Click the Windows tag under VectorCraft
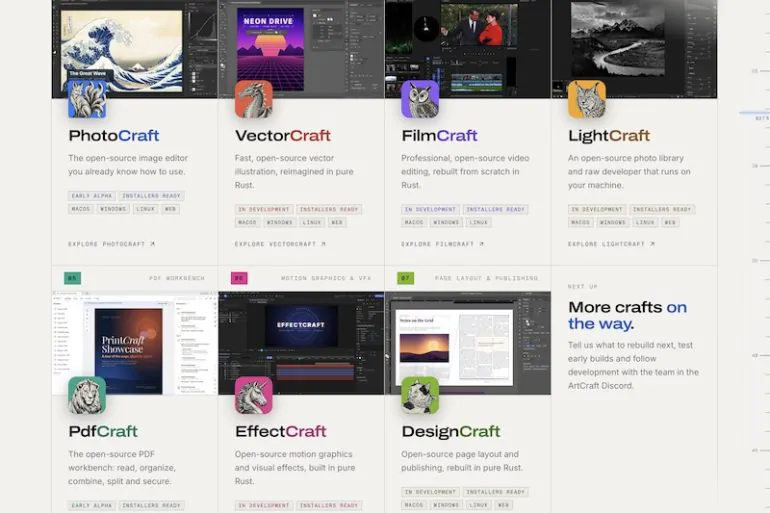The width and height of the screenshot is (770, 513). tap(279, 222)
